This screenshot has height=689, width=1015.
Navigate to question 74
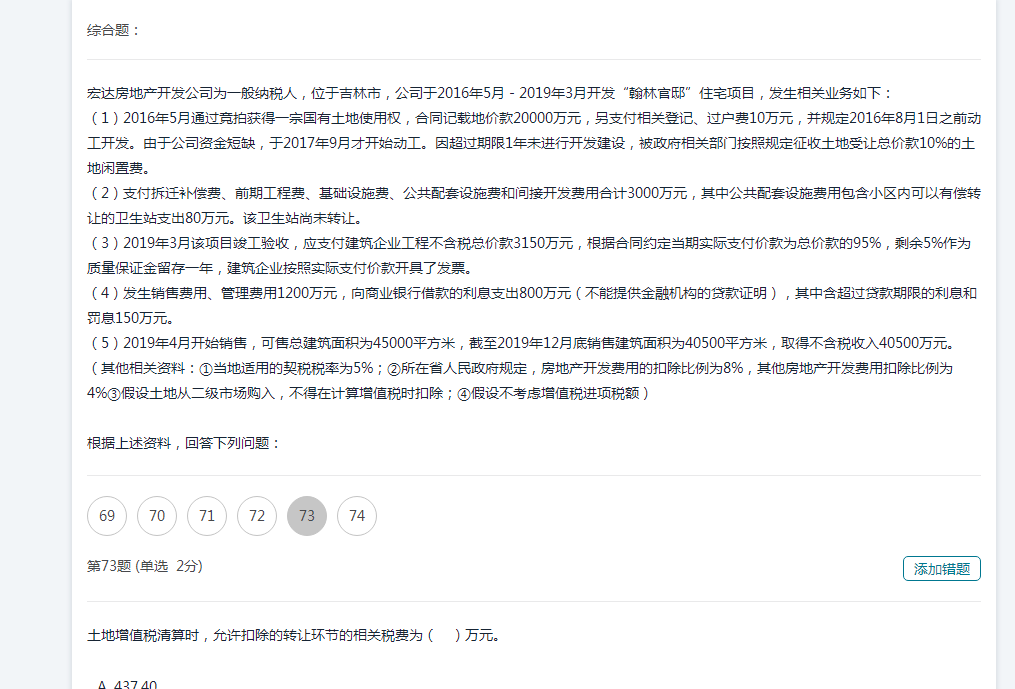pos(357,516)
